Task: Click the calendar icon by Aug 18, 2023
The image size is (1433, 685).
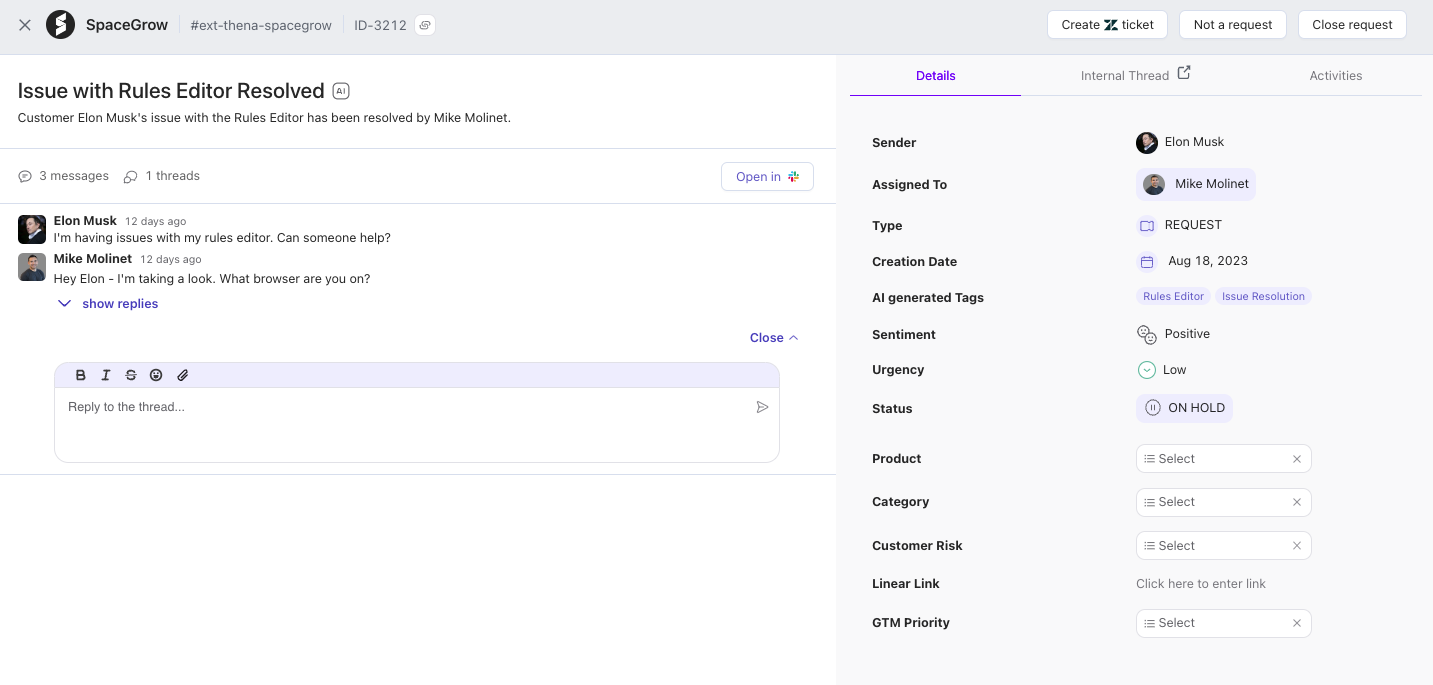Action: click(1147, 262)
